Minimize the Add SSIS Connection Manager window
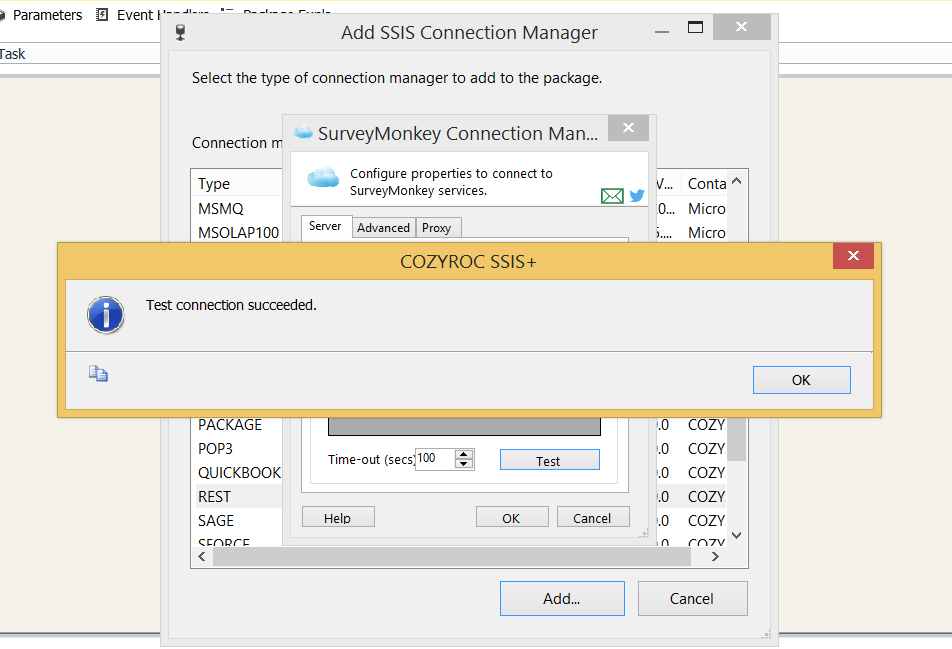Screen dimensions: 952x649 pyautogui.click(x=662, y=30)
